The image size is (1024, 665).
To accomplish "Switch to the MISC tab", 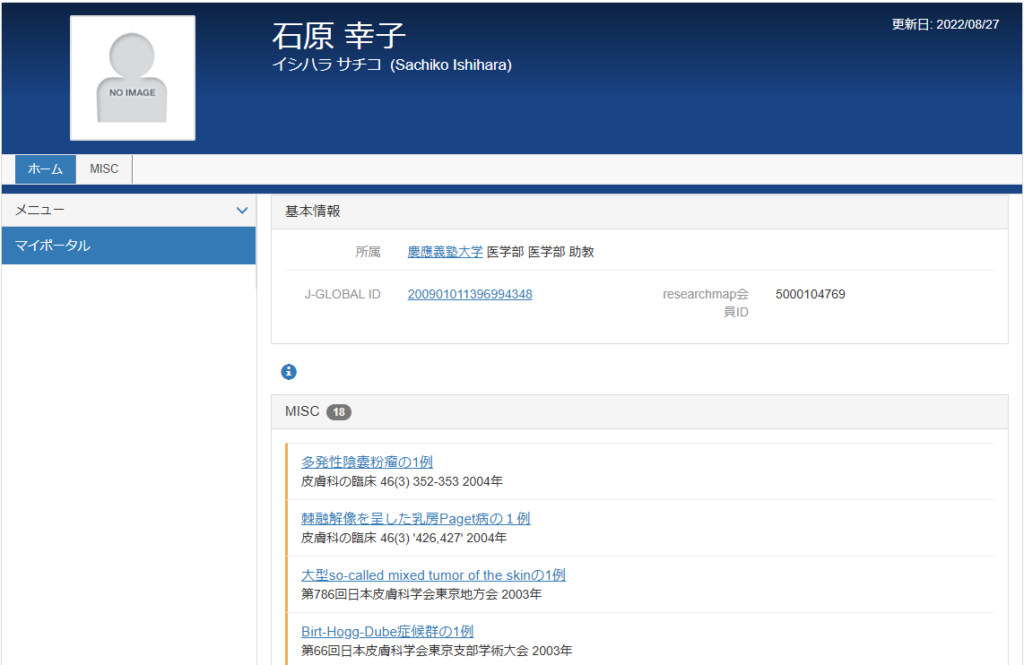I will pyautogui.click(x=104, y=169).
